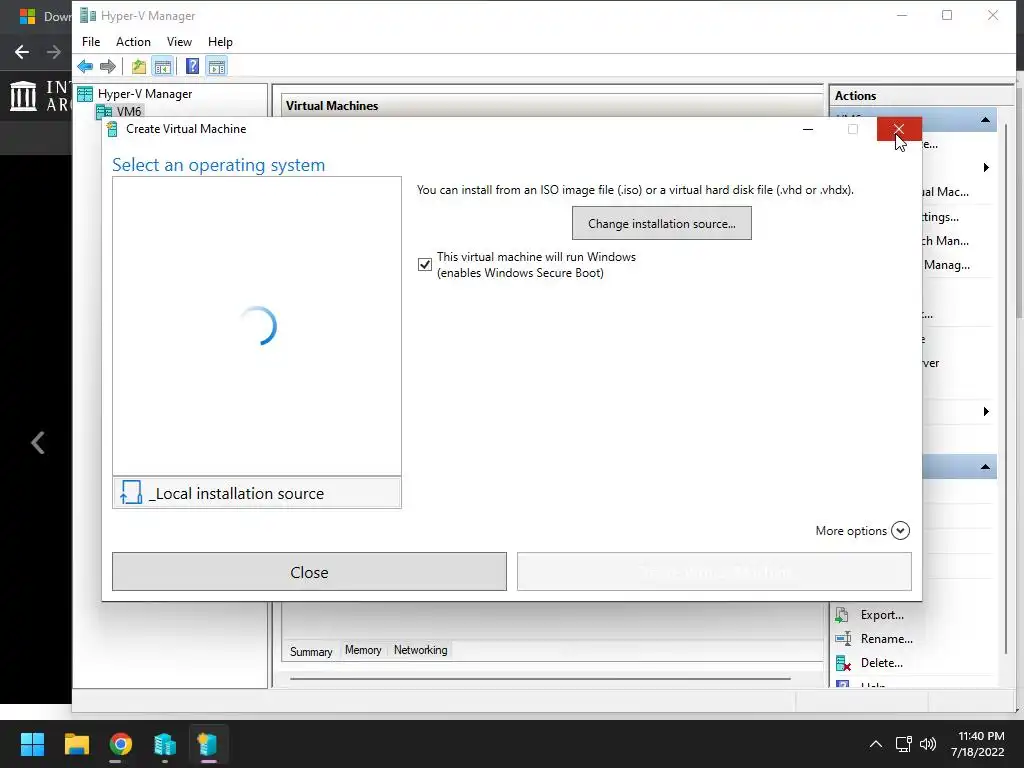
Task: Expand the upper submenu arrow in Actions pane
Action: pyautogui.click(x=986, y=168)
